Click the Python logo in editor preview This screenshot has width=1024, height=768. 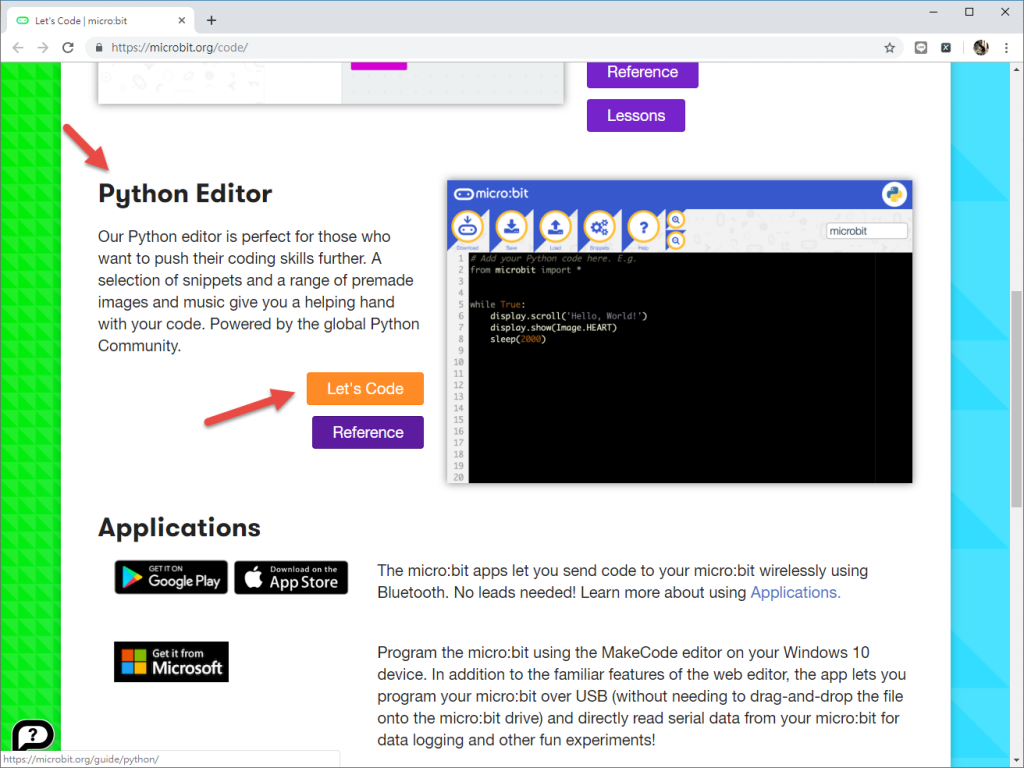[x=894, y=195]
